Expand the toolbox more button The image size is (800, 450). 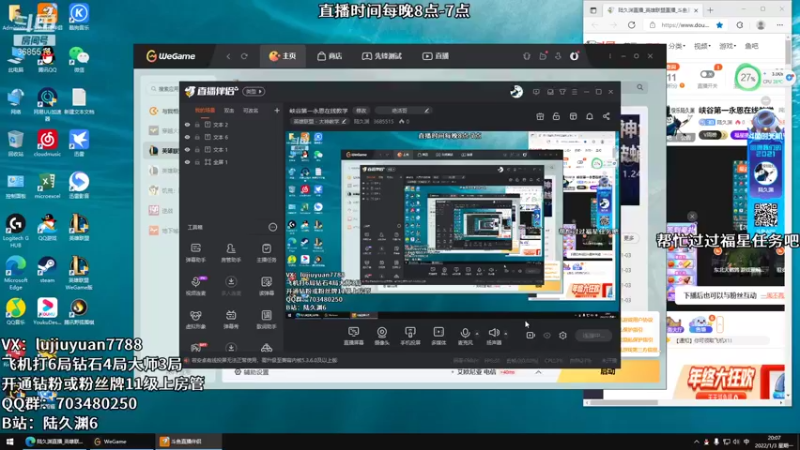click(x=272, y=227)
